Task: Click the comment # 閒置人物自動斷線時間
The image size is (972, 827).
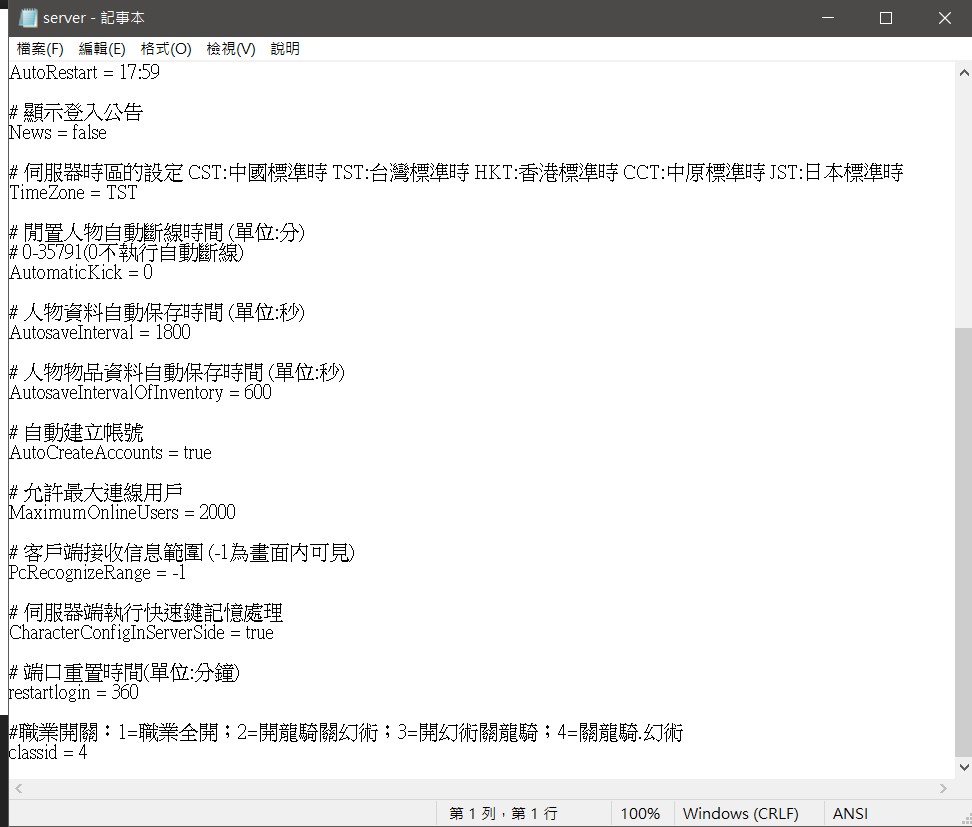Action: tap(157, 232)
